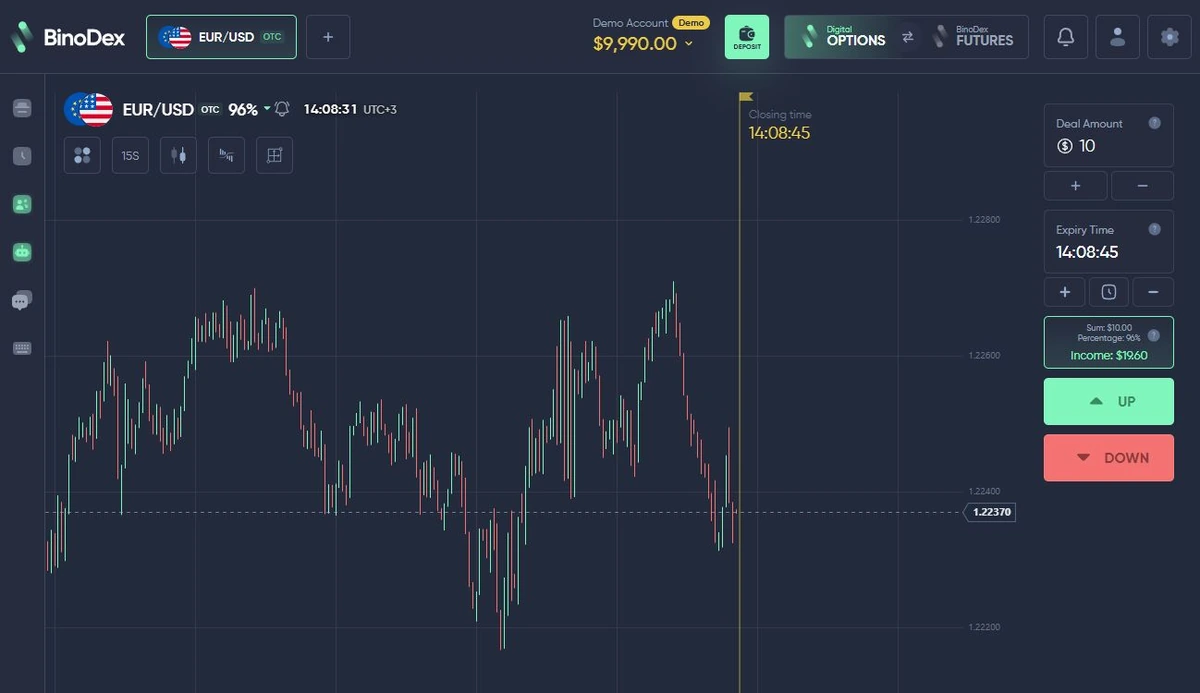Image resolution: width=1200 pixels, height=693 pixels.
Task: Click the green UP trade button
Action: [x=1108, y=401]
